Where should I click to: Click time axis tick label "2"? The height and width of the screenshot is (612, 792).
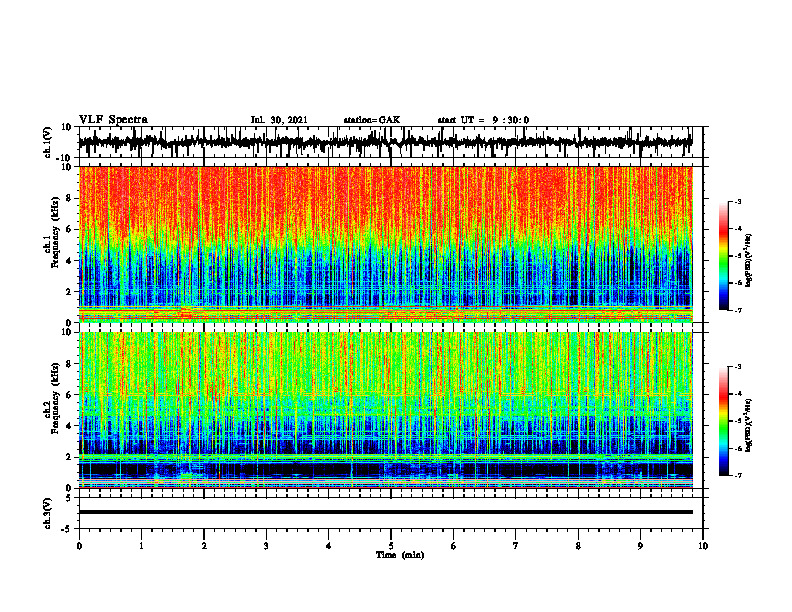click(x=204, y=546)
